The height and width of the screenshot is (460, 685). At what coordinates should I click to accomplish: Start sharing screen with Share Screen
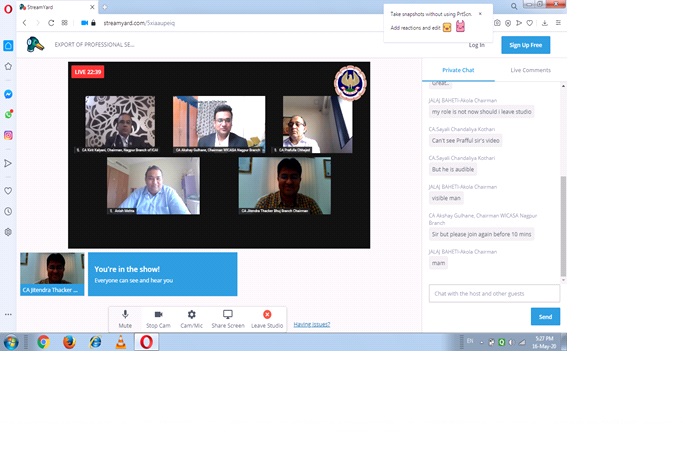click(228, 319)
